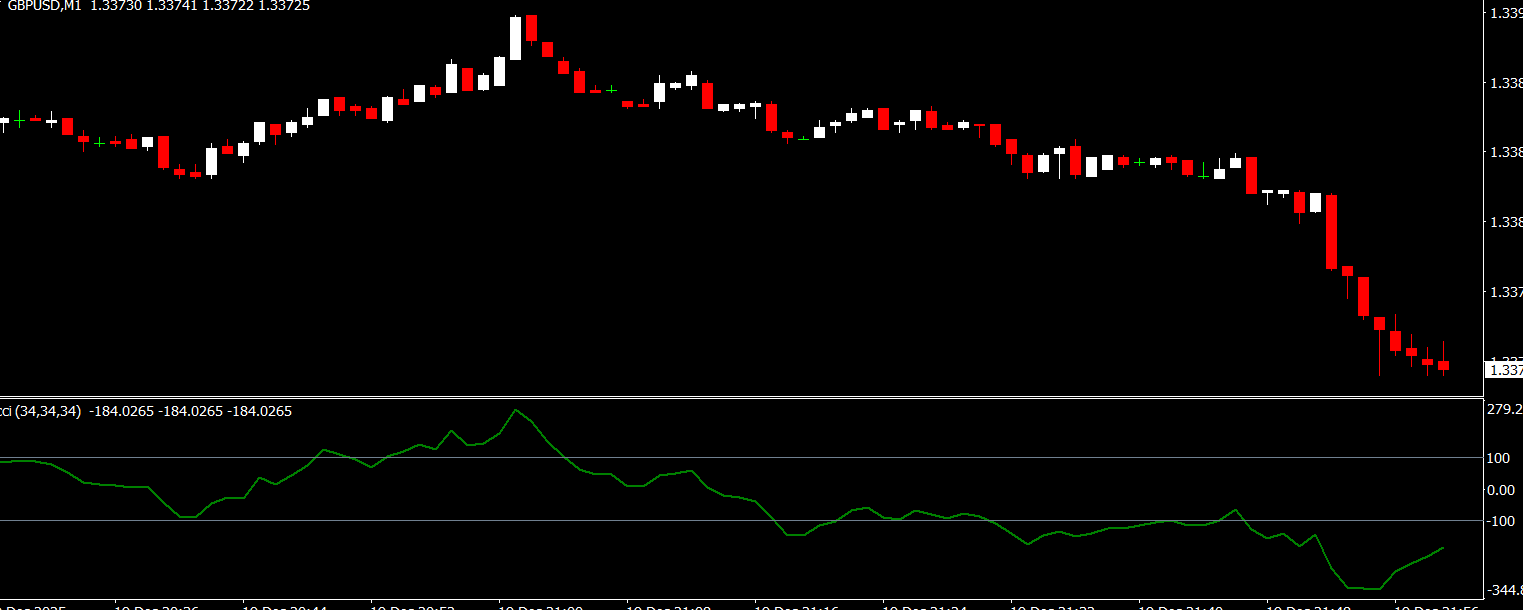1523x610 pixels.
Task: Click the 21:00 time label on time axis
Action: click(x=540, y=606)
